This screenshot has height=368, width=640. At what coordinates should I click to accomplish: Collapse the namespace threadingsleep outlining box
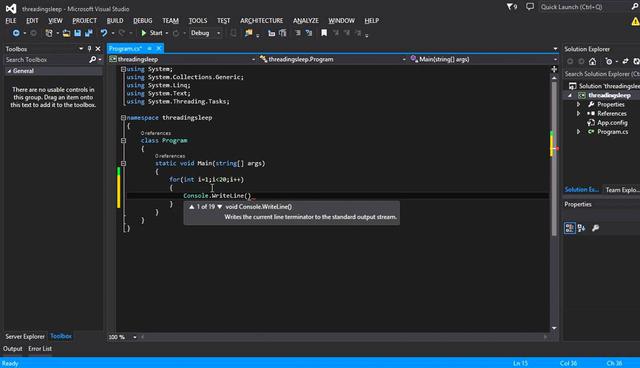123,118
